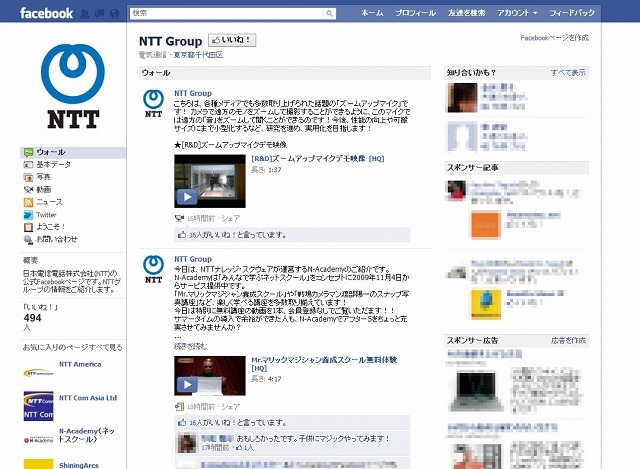Open 広告を作成 link

568,340
